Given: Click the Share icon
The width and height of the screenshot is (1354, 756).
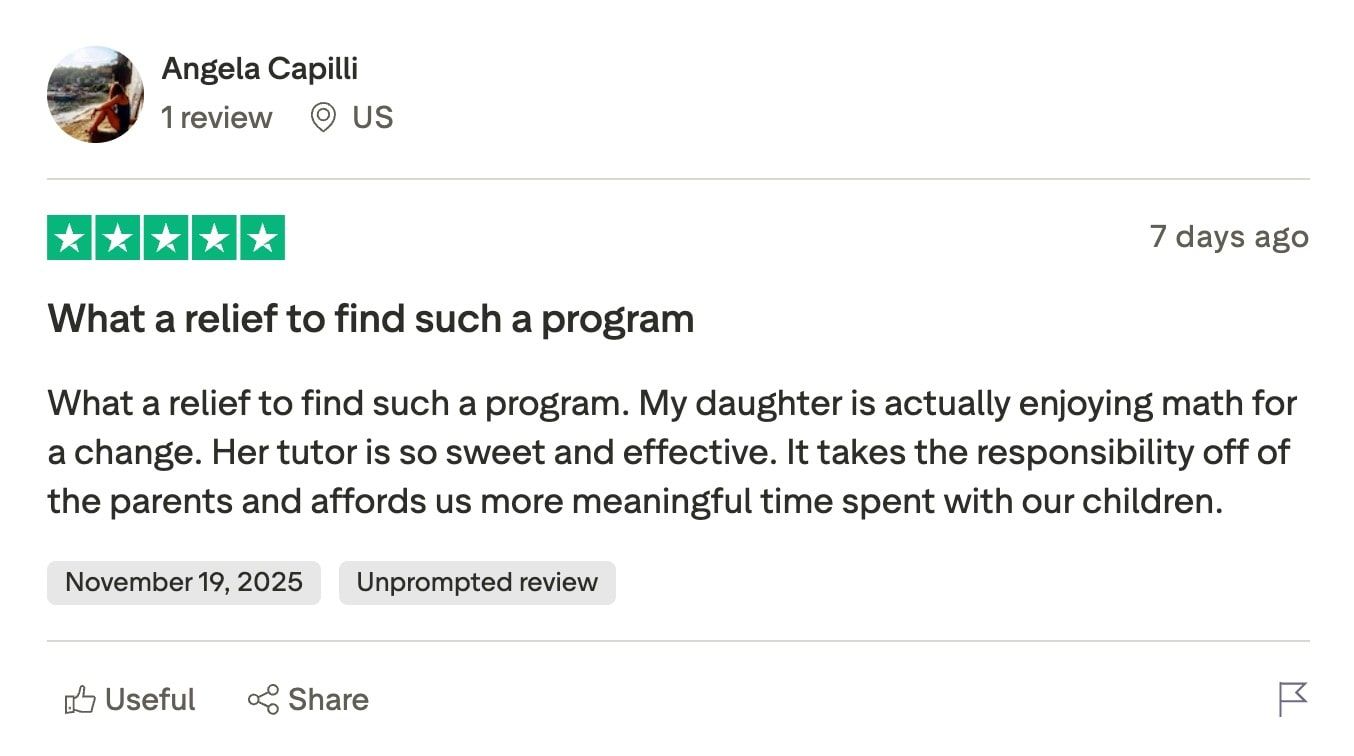Looking at the screenshot, I should click(x=263, y=699).
